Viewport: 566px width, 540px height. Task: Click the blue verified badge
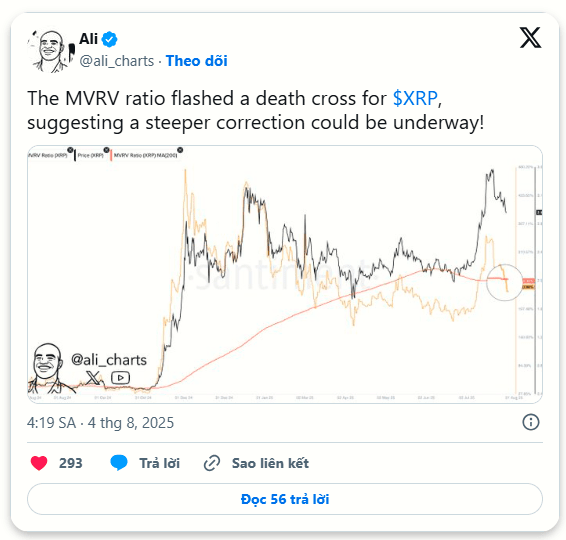109,39
